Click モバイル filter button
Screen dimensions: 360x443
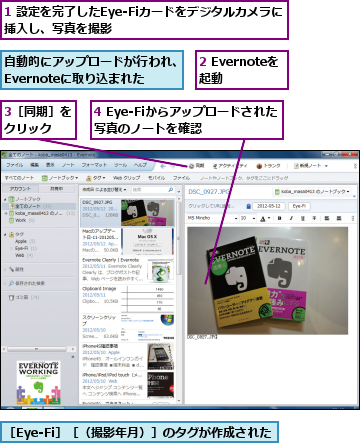[156, 178]
